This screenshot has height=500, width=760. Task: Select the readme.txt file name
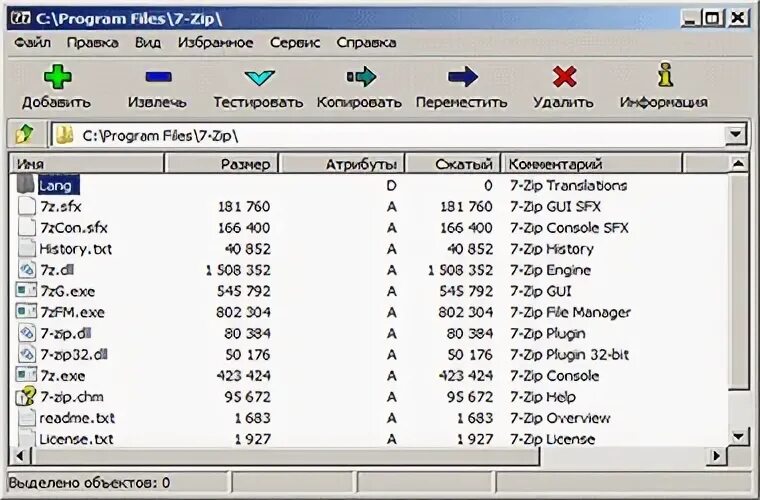77,418
